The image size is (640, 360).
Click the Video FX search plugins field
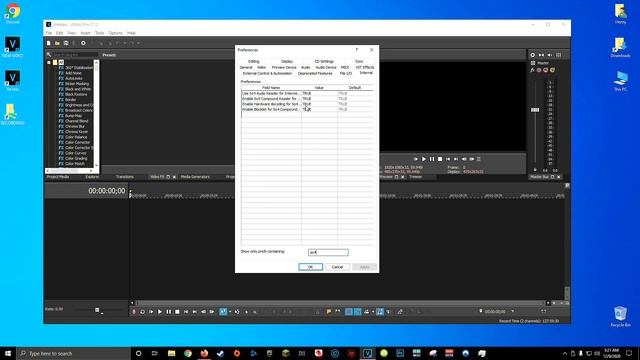click(75, 55)
